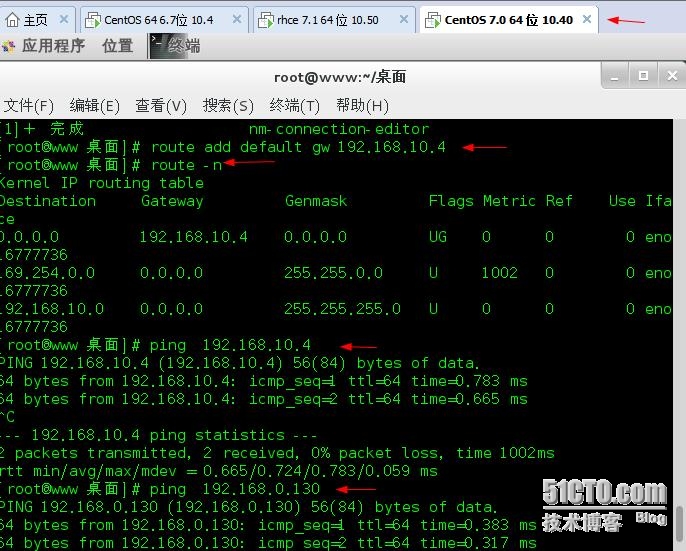Click the 'ping 192.168.10.4' command
The image size is (686, 551).
click(230, 345)
